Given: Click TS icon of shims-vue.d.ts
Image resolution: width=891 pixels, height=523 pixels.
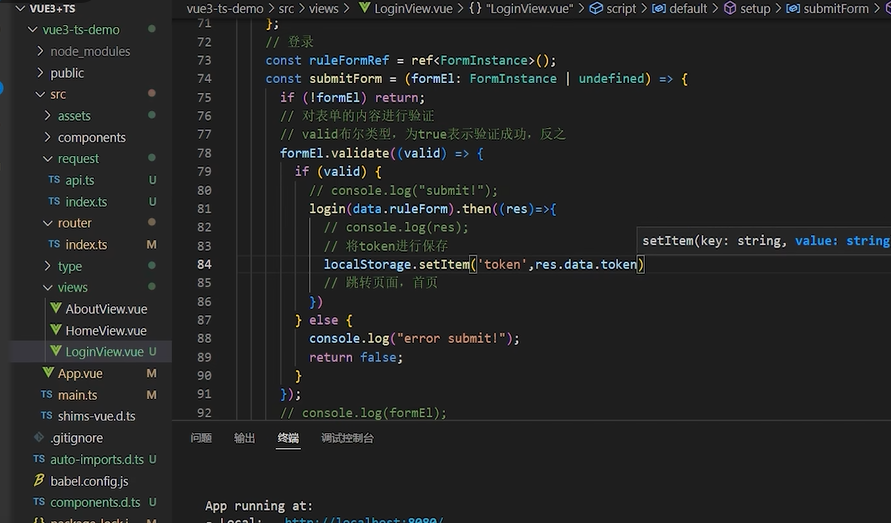Looking at the screenshot, I should point(47,416).
